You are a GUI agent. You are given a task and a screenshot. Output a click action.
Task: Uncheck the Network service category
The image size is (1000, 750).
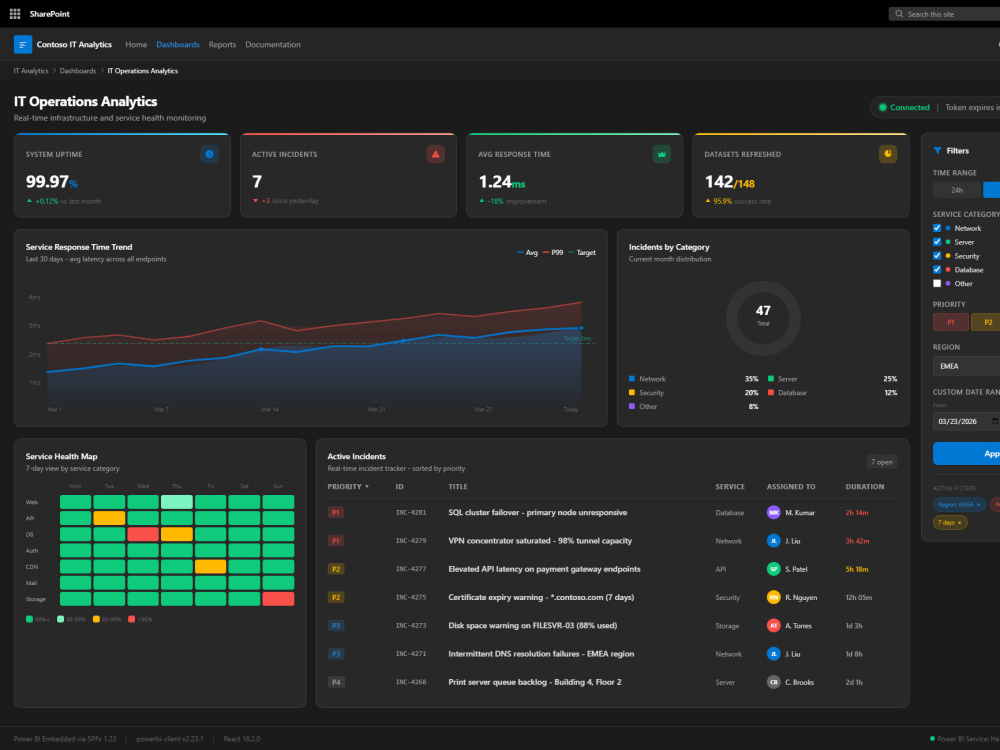(x=937, y=228)
